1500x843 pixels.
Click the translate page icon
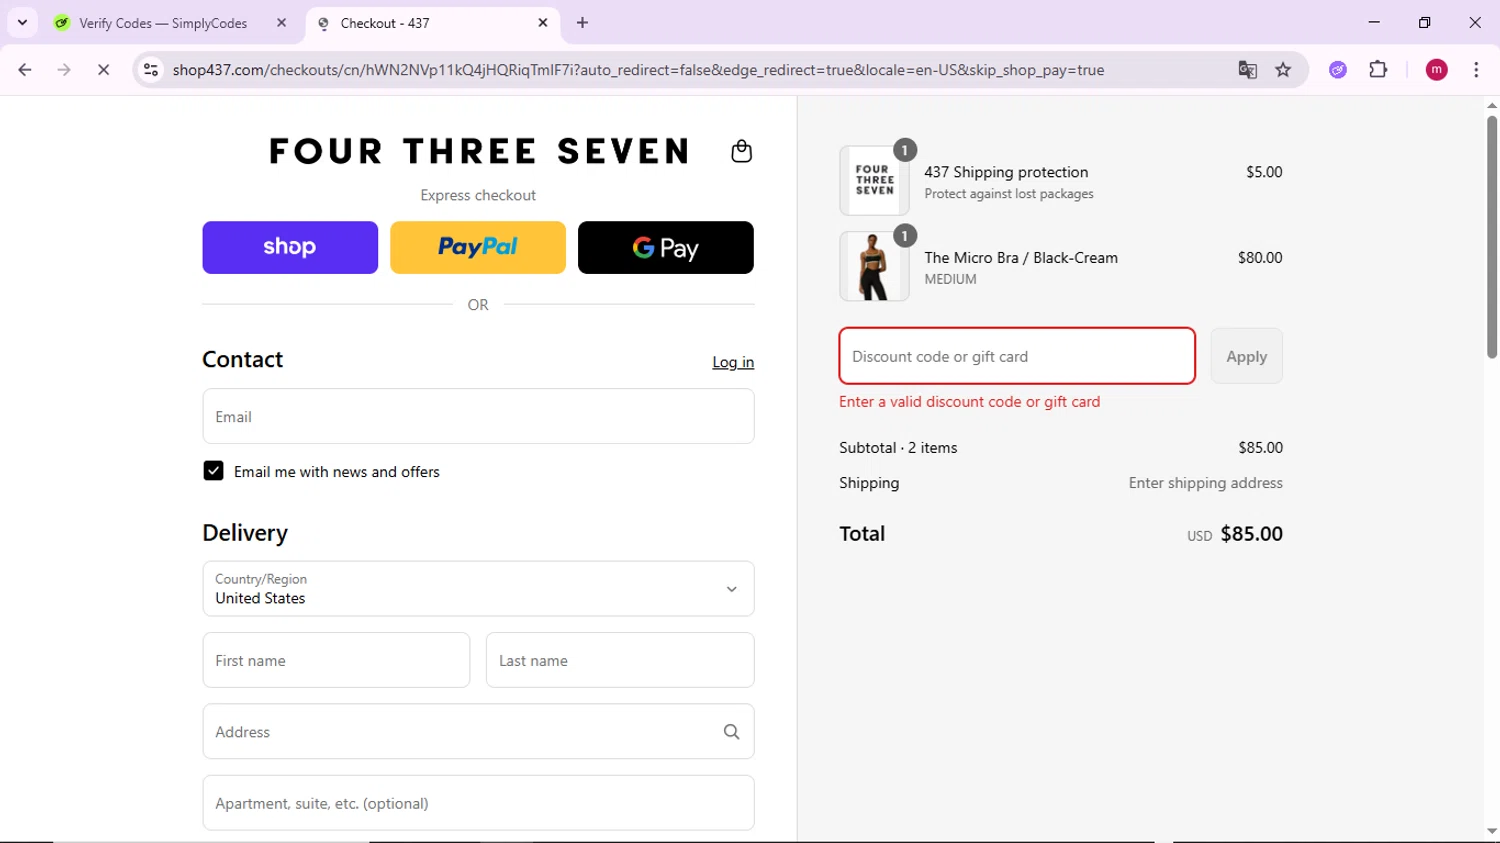(x=1247, y=70)
